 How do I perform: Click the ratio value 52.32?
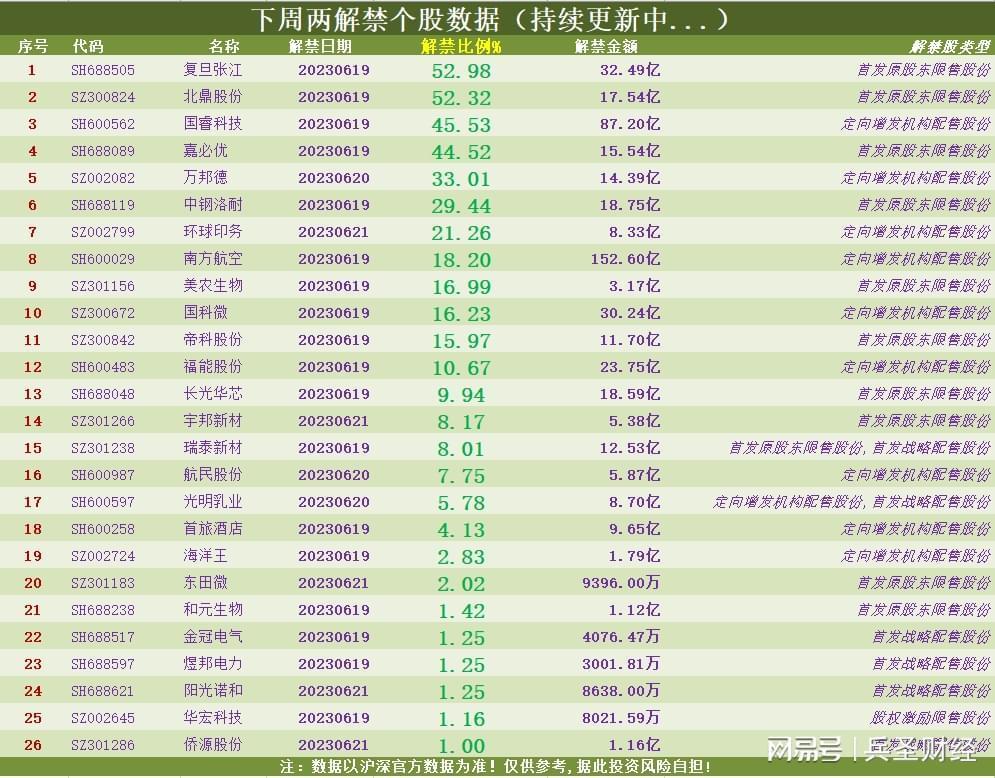[461, 98]
